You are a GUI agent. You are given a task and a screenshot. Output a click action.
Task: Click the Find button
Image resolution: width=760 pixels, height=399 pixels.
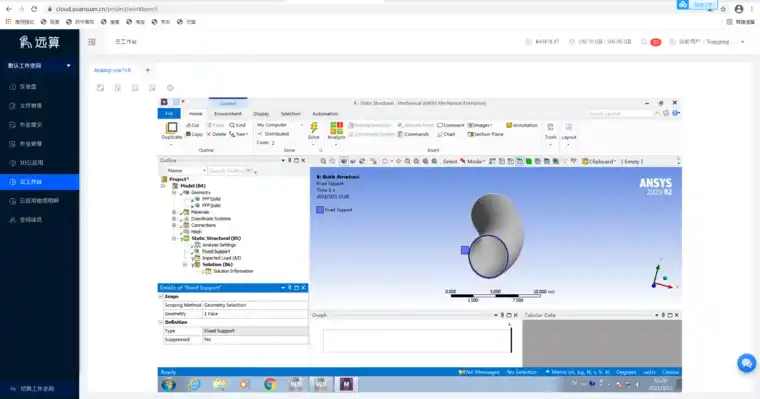pyautogui.click(x=238, y=125)
